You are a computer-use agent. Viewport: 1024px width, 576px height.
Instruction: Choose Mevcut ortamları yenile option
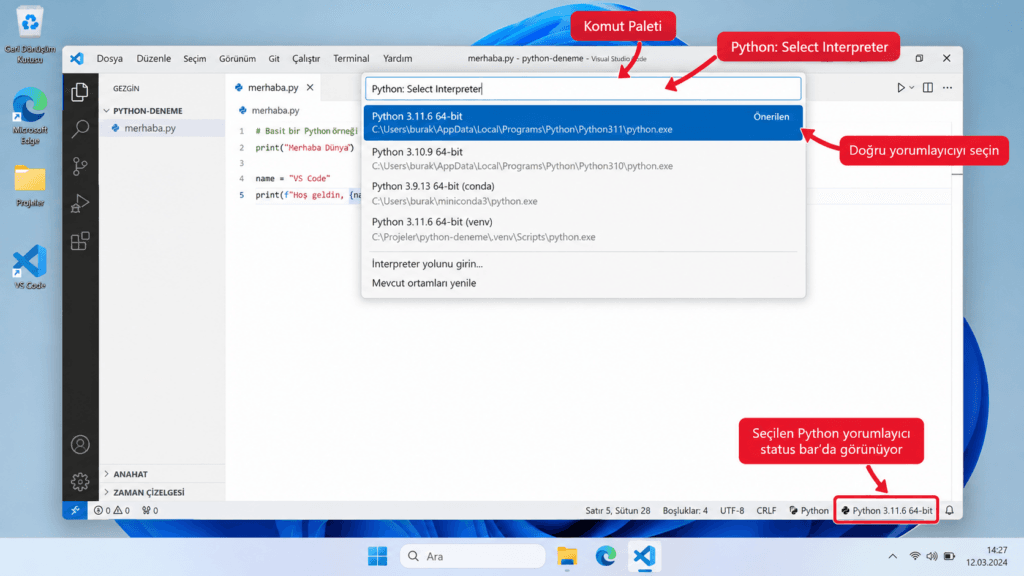coord(583,283)
